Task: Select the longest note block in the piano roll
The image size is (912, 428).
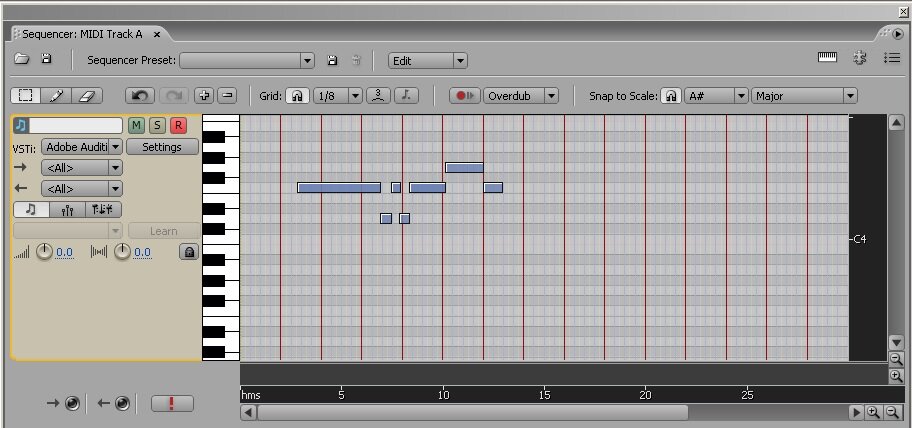Action: coord(339,188)
